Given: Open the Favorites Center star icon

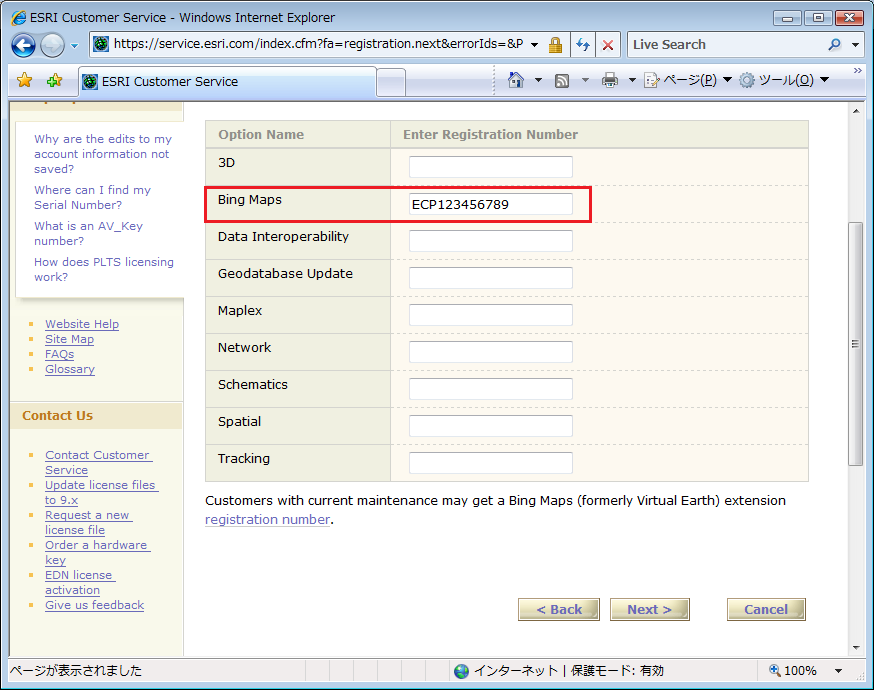Looking at the screenshot, I should pos(25,81).
